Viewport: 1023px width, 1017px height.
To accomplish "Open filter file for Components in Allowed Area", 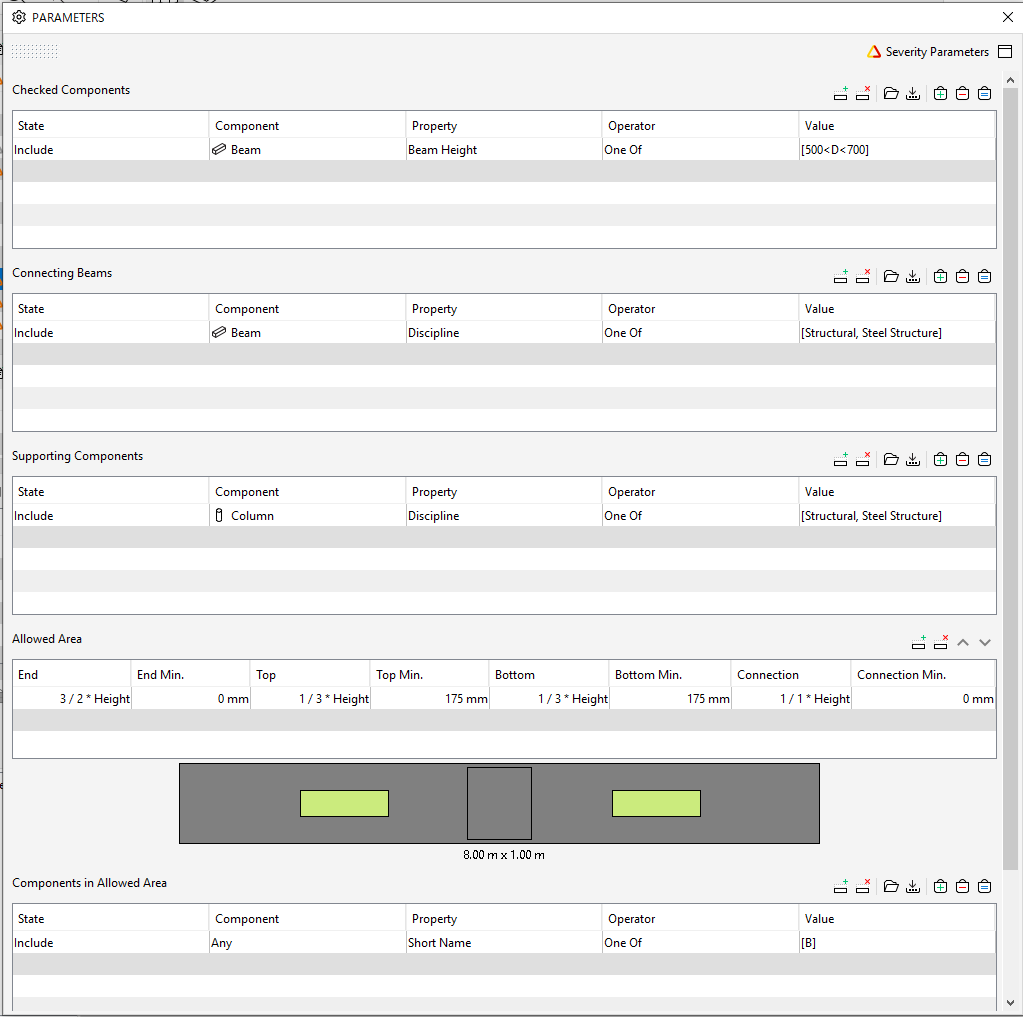I will [x=891, y=887].
